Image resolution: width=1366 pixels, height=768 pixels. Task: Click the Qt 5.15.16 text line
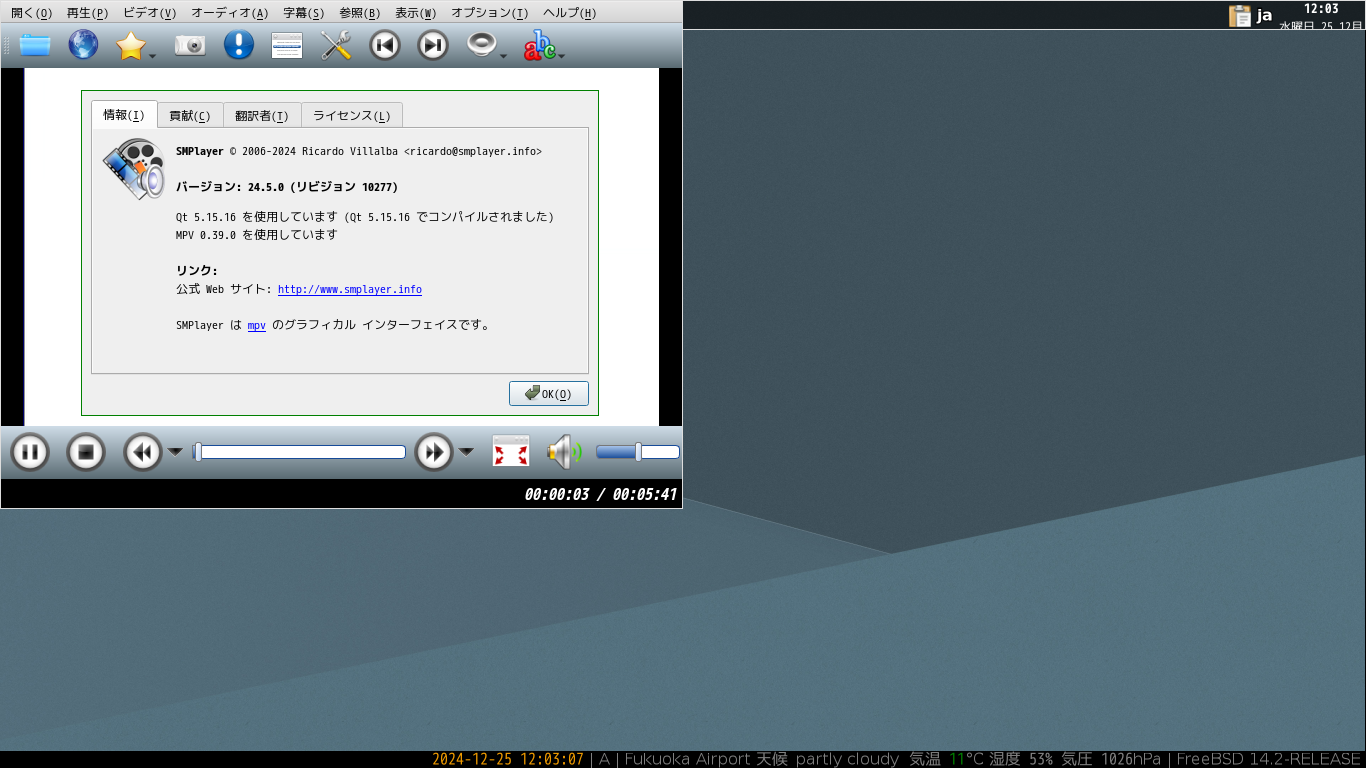pos(365,217)
